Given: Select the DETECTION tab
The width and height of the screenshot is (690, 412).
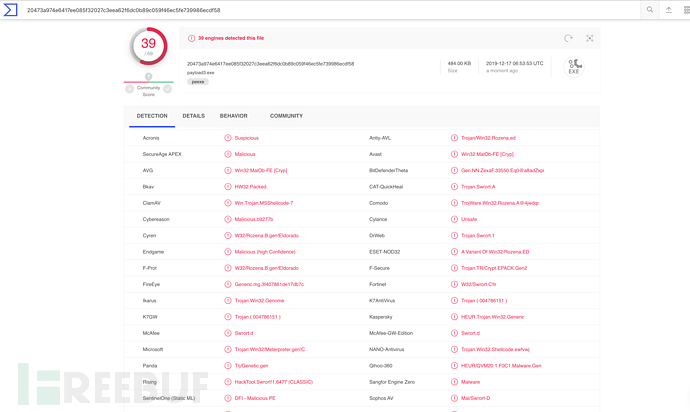Looking at the screenshot, I should (x=152, y=116).
